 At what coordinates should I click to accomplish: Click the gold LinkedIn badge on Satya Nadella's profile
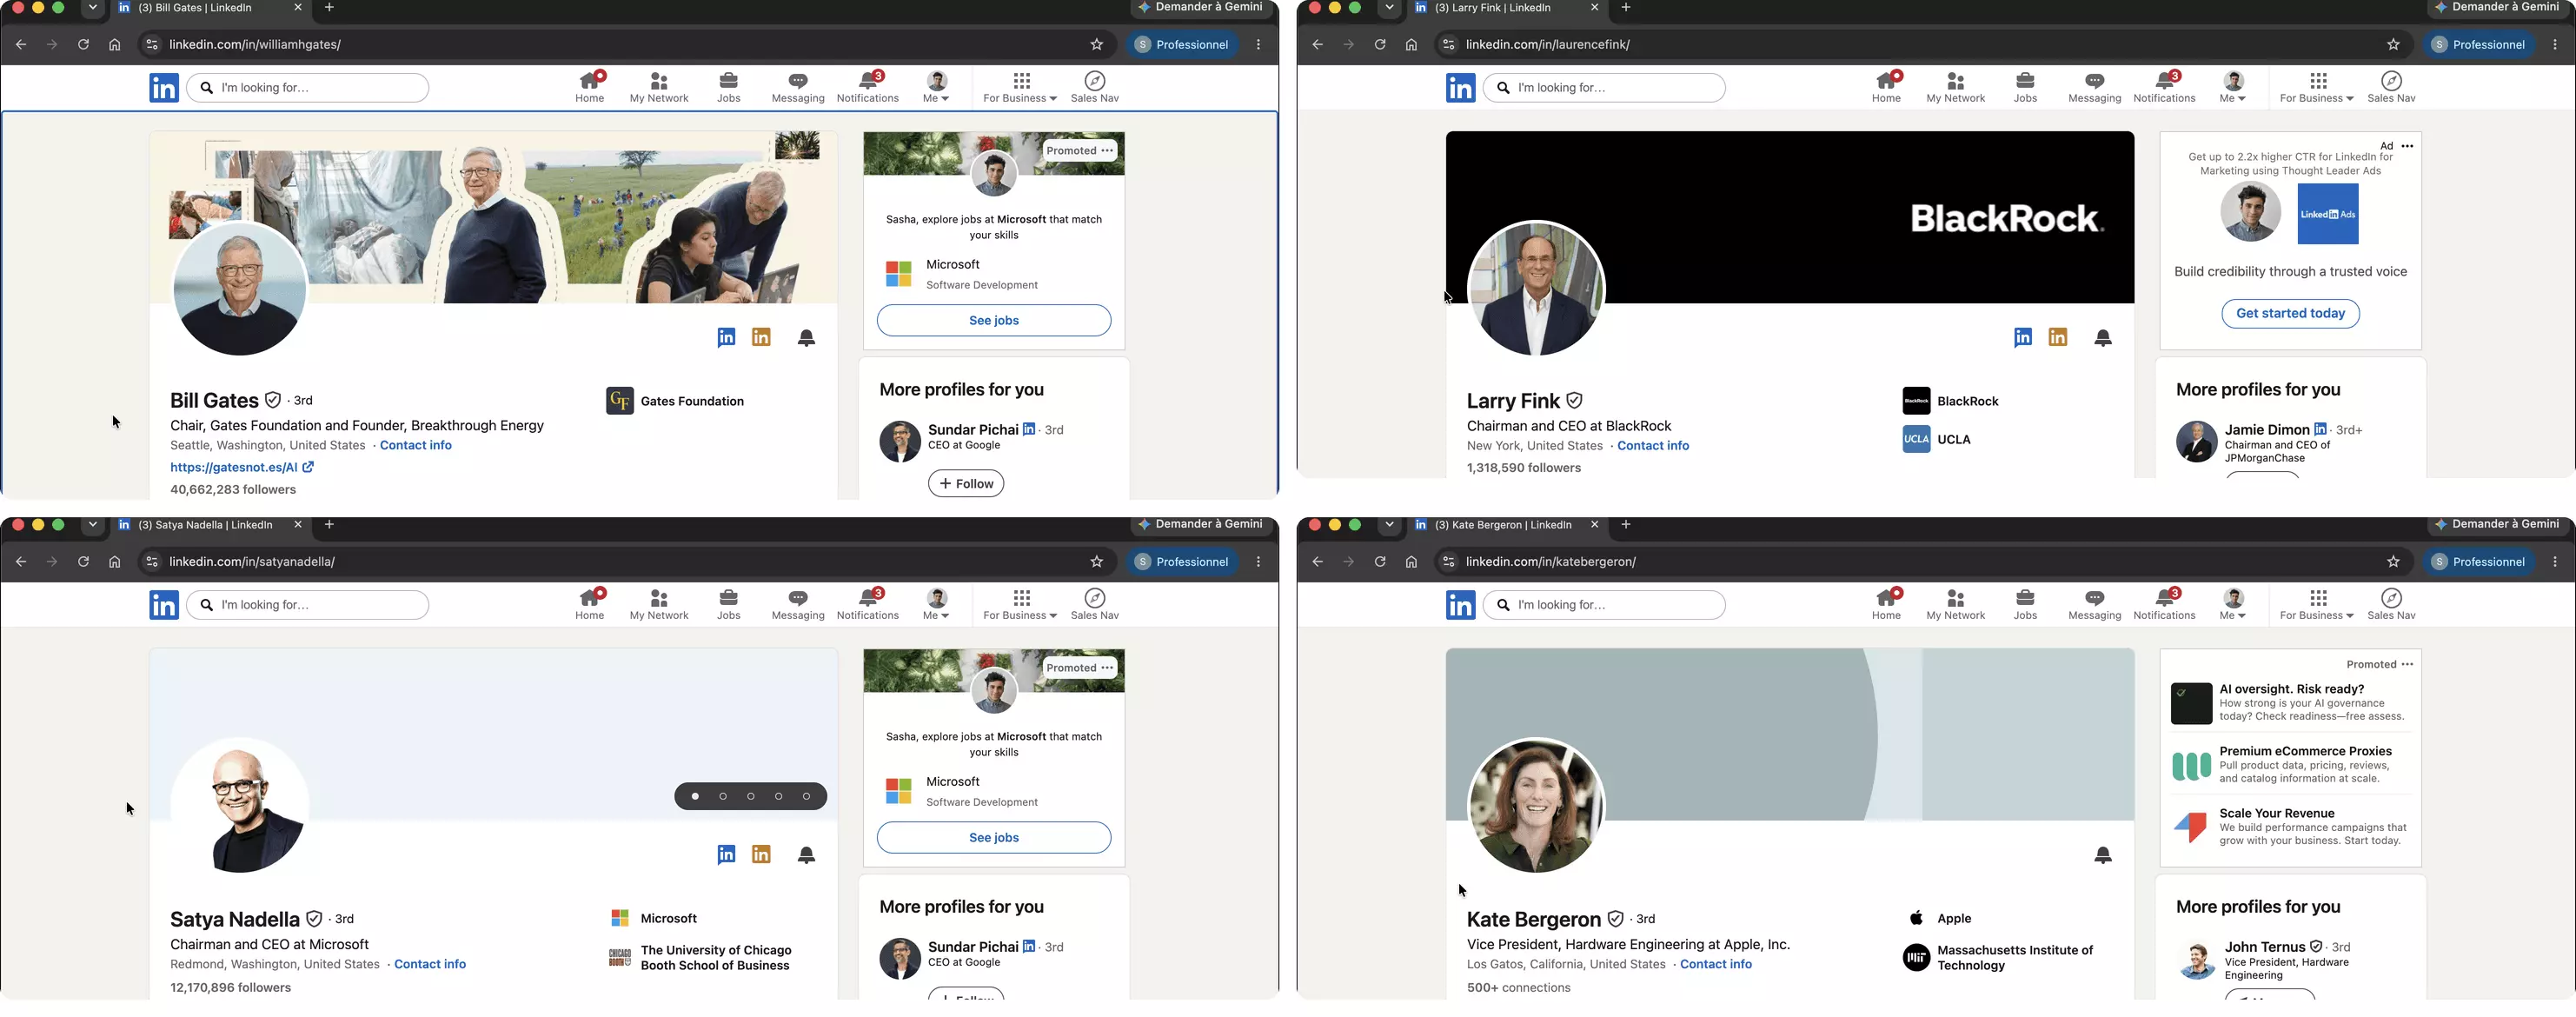pos(761,854)
